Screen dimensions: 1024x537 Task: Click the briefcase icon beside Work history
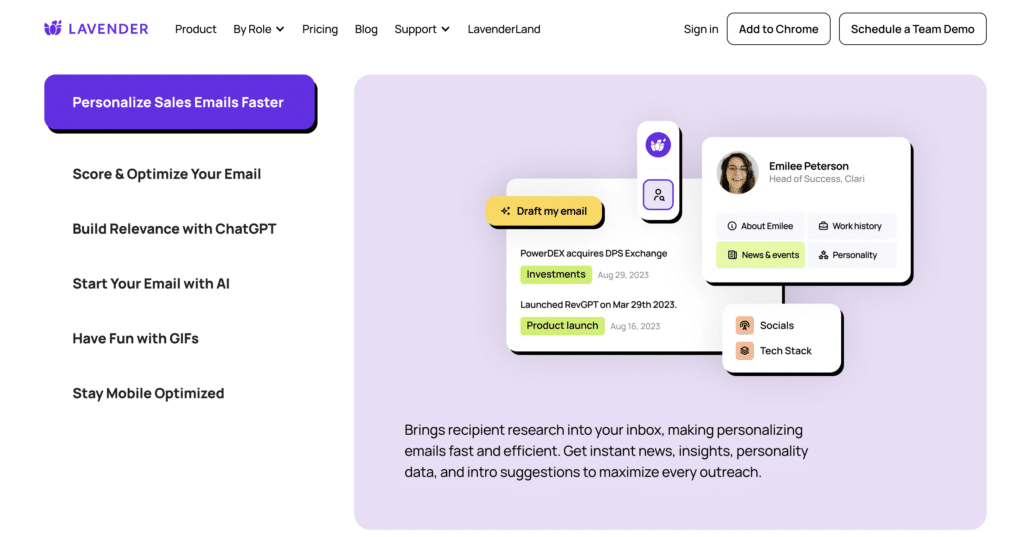824,226
